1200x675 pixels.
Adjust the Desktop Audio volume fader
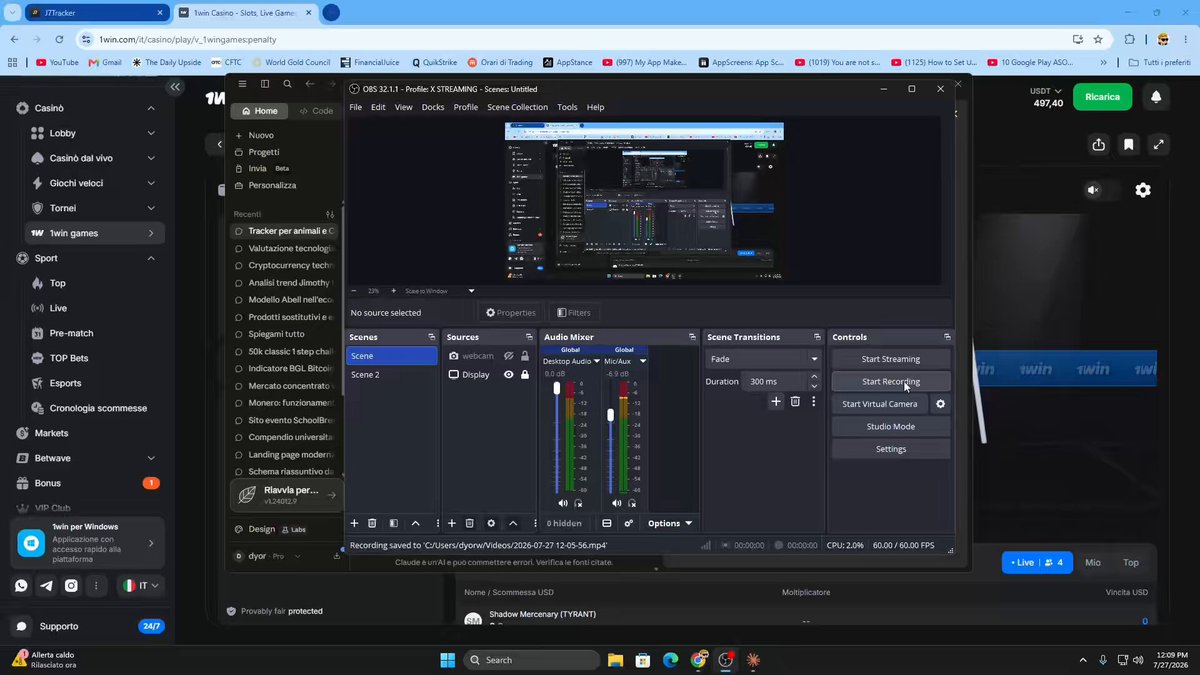click(x=557, y=388)
